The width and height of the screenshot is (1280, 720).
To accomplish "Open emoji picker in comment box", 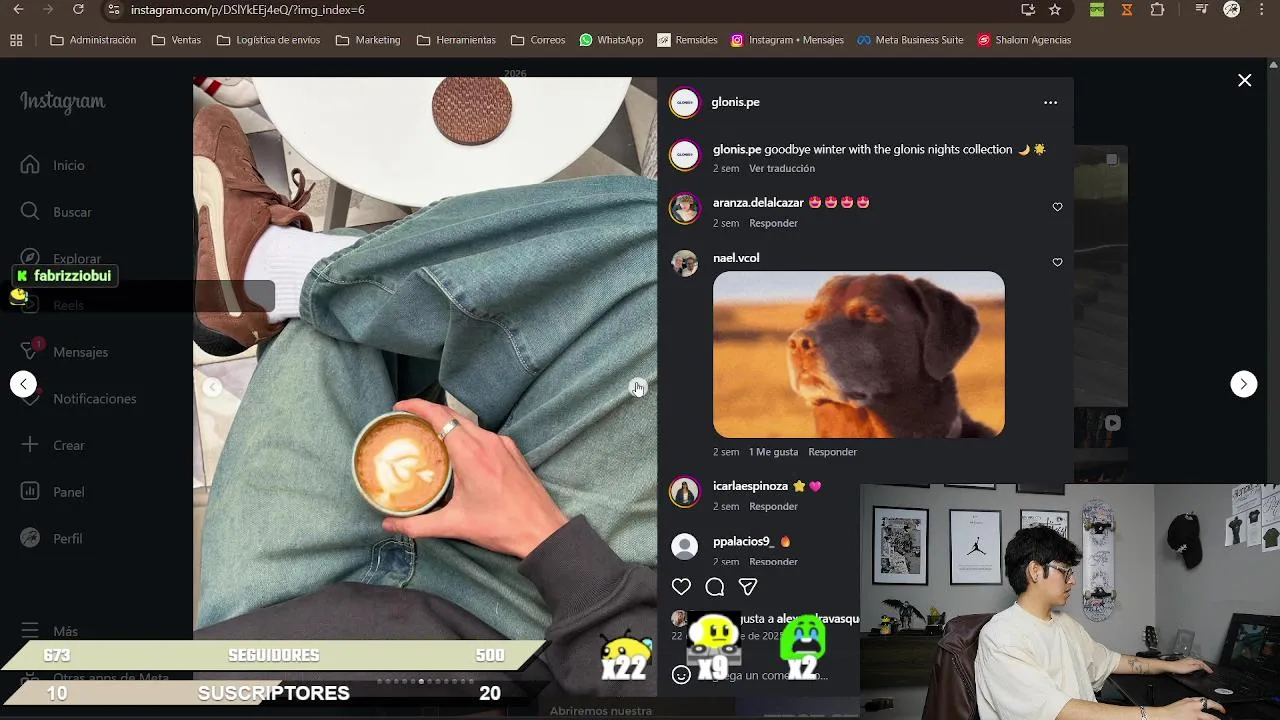I will (681, 675).
